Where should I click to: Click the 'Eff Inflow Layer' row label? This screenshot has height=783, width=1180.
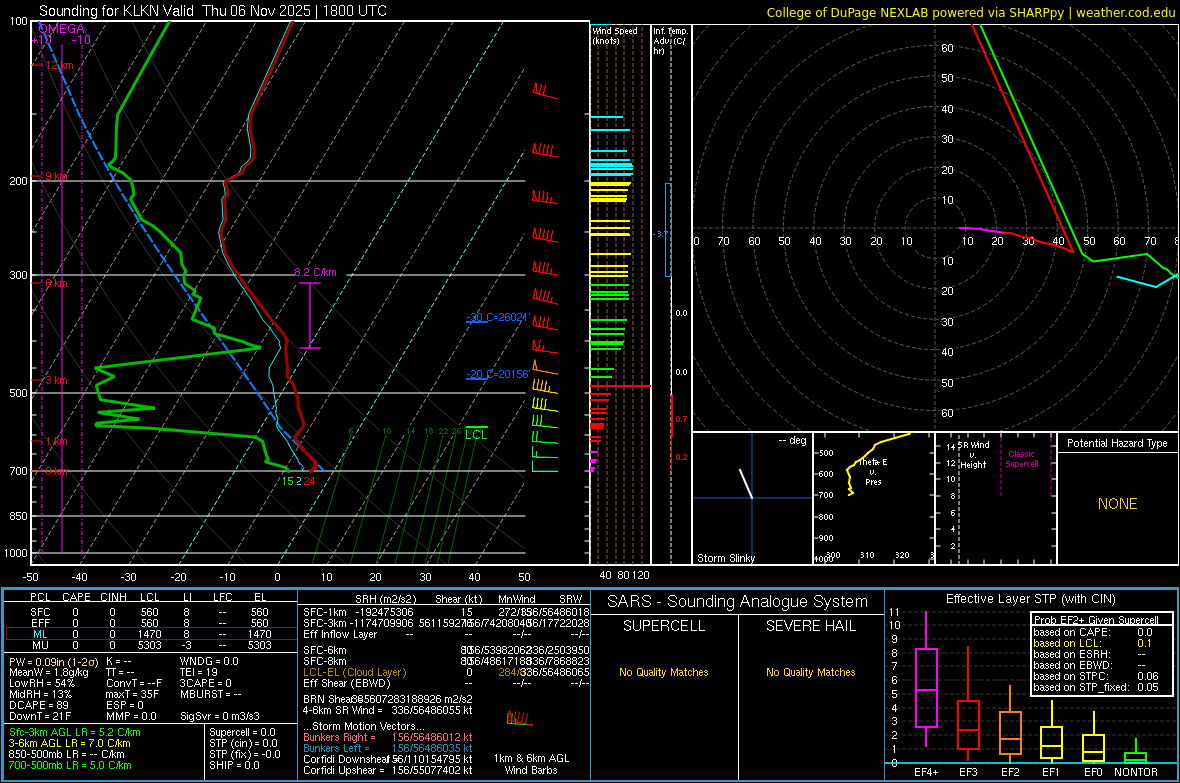[x=342, y=634]
